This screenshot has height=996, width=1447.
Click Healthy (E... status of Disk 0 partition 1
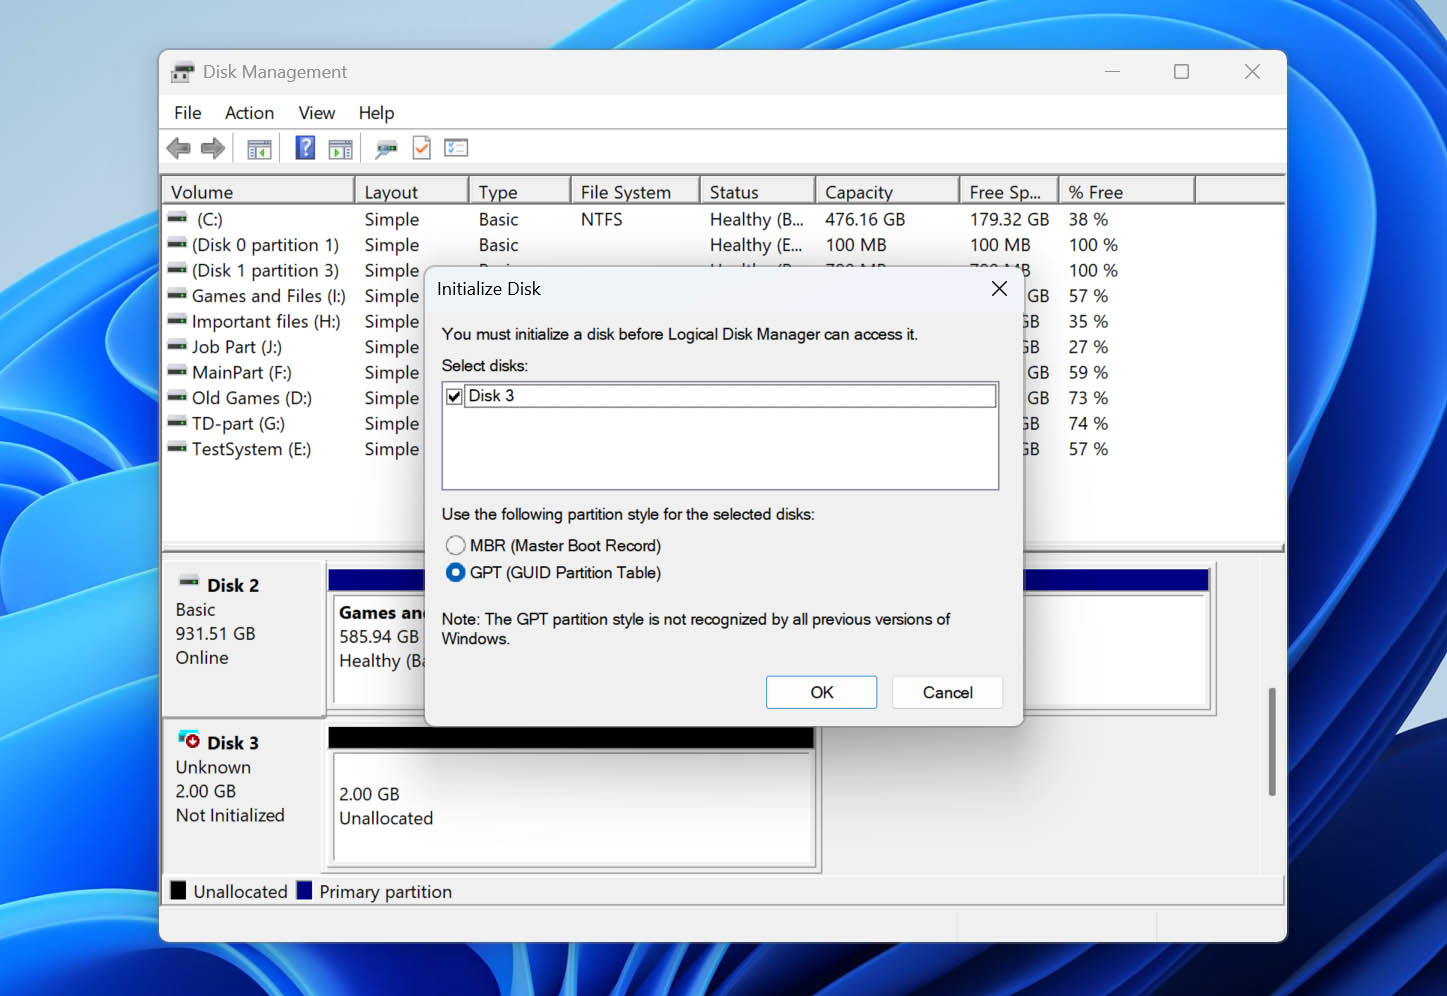[x=756, y=245]
